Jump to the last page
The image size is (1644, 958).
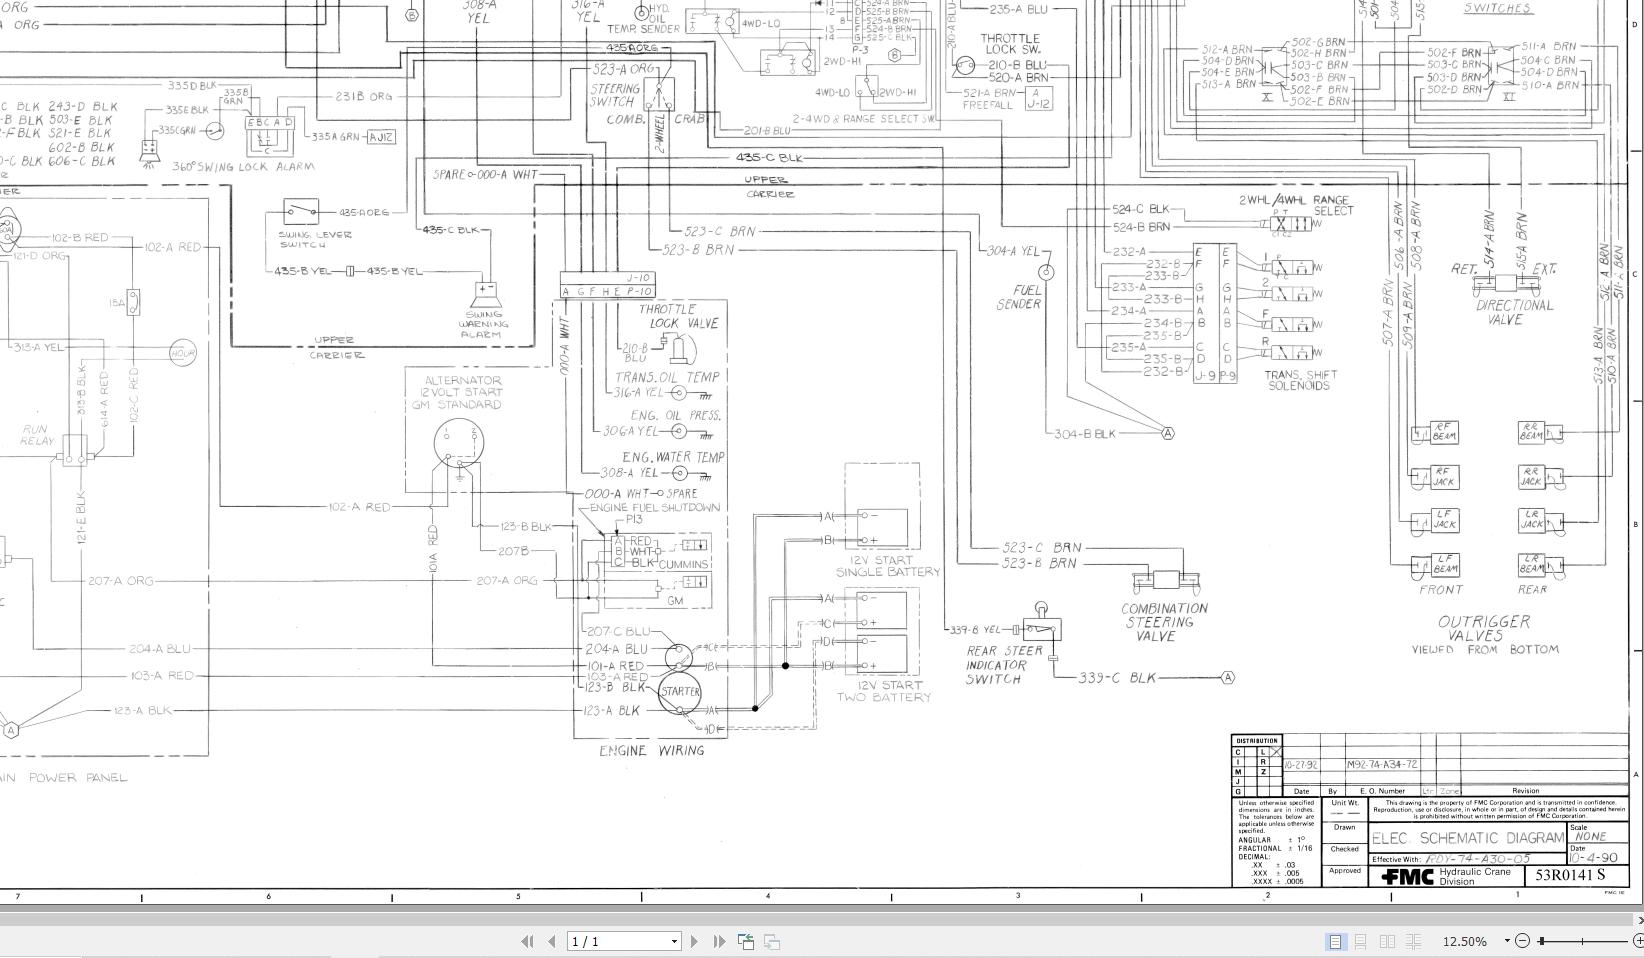coord(719,941)
